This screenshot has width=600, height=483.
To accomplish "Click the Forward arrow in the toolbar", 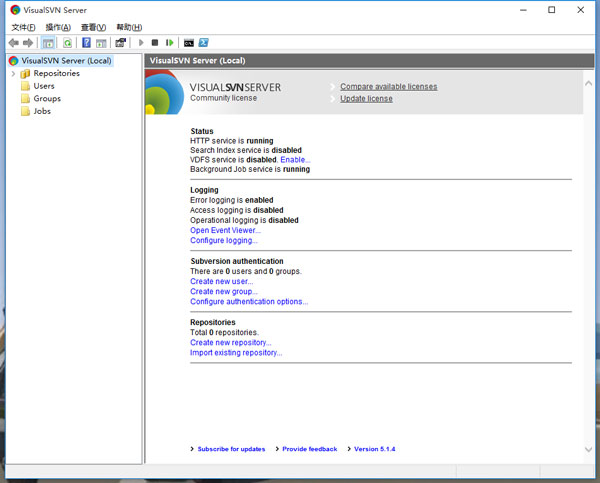I will 28,43.
